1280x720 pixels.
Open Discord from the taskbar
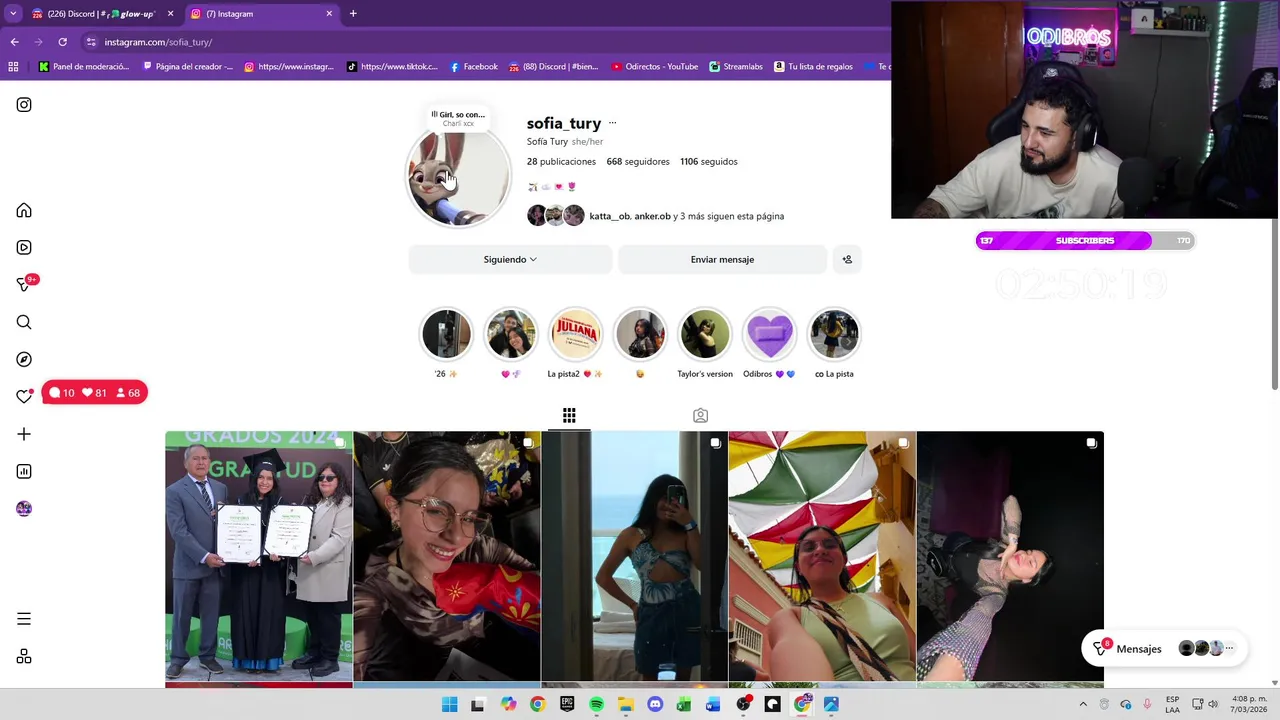655,705
